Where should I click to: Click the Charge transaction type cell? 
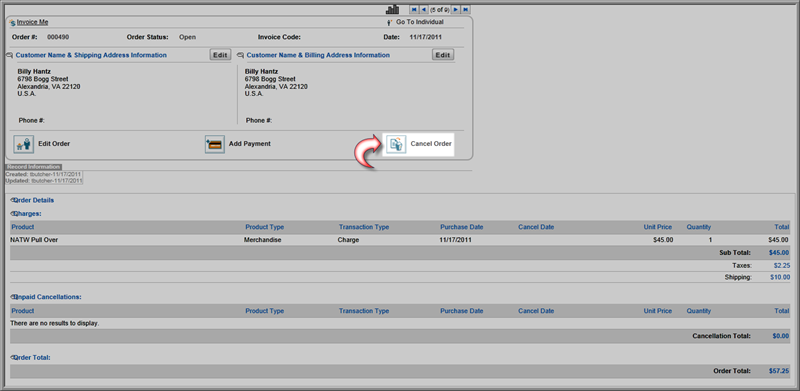(x=348, y=240)
